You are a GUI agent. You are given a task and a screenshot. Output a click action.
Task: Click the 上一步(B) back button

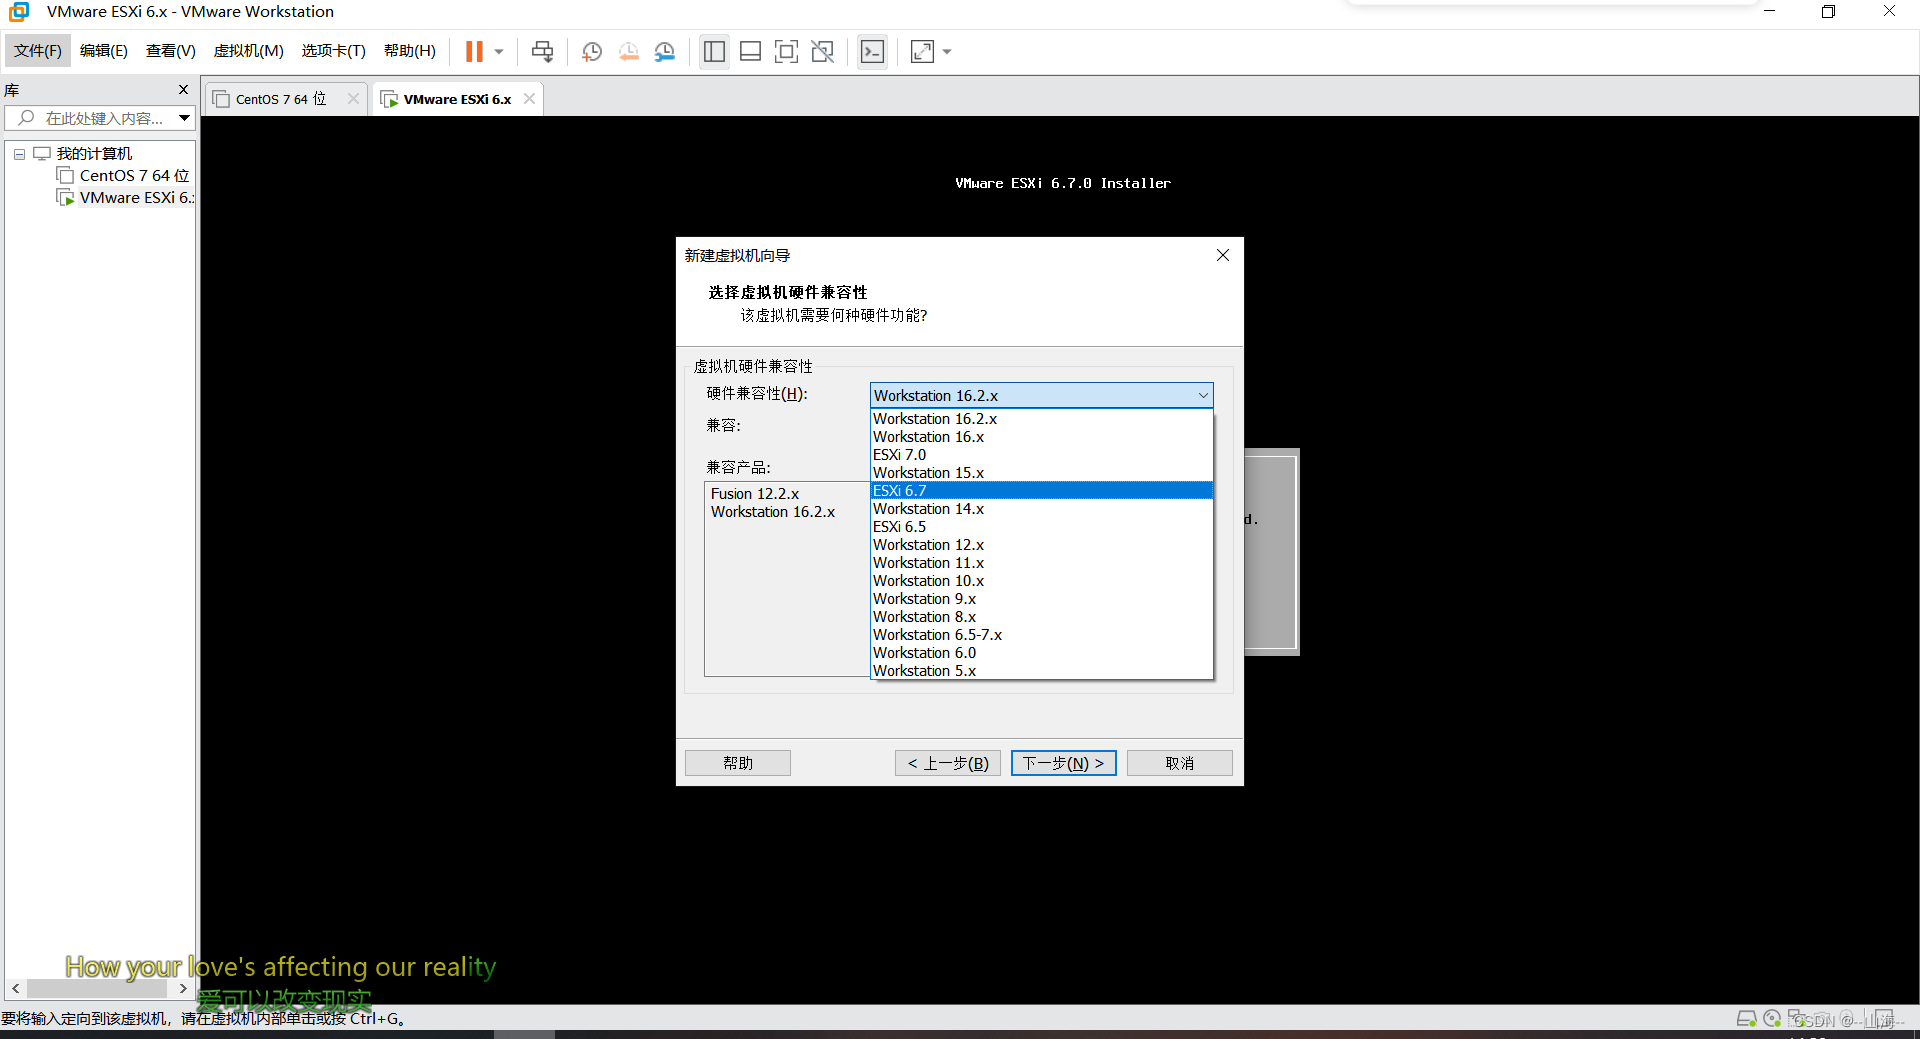948,763
